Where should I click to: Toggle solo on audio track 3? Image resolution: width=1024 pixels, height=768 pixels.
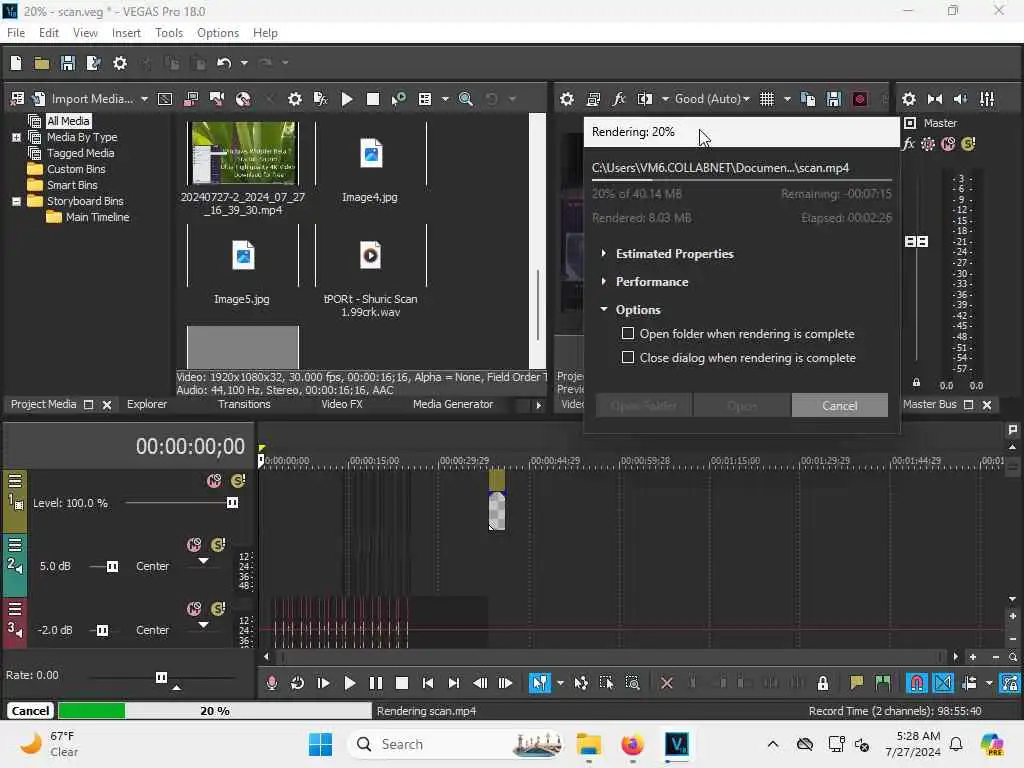(218, 609)
